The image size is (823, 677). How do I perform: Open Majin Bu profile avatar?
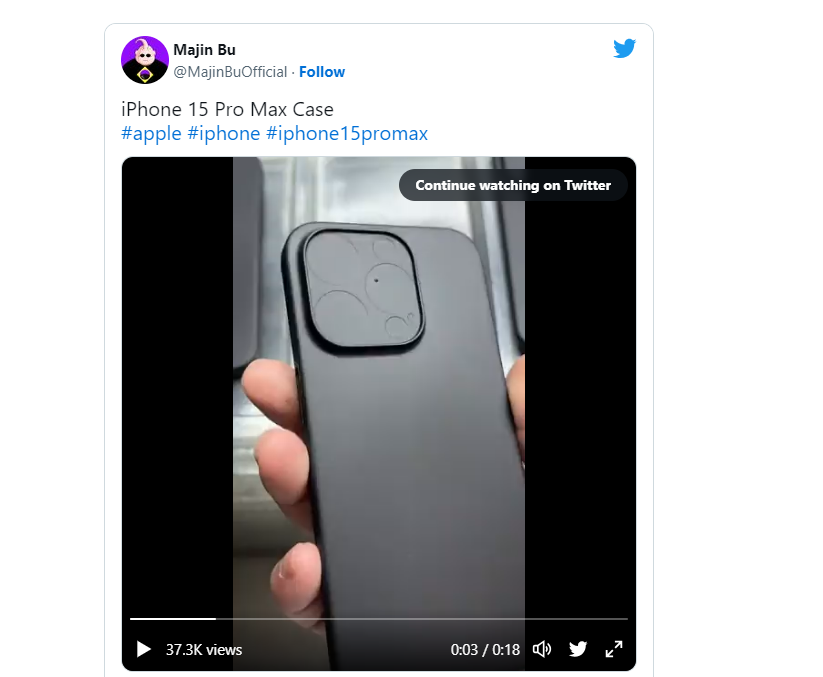tap(145, 60)
